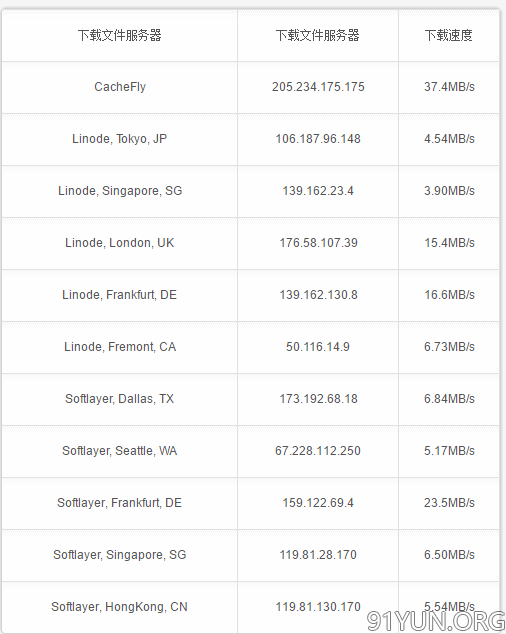Viewport: 506px width, 634px height.
Task: Select Linode, Frankfurt, DE entry
Action: click(119, 295)
